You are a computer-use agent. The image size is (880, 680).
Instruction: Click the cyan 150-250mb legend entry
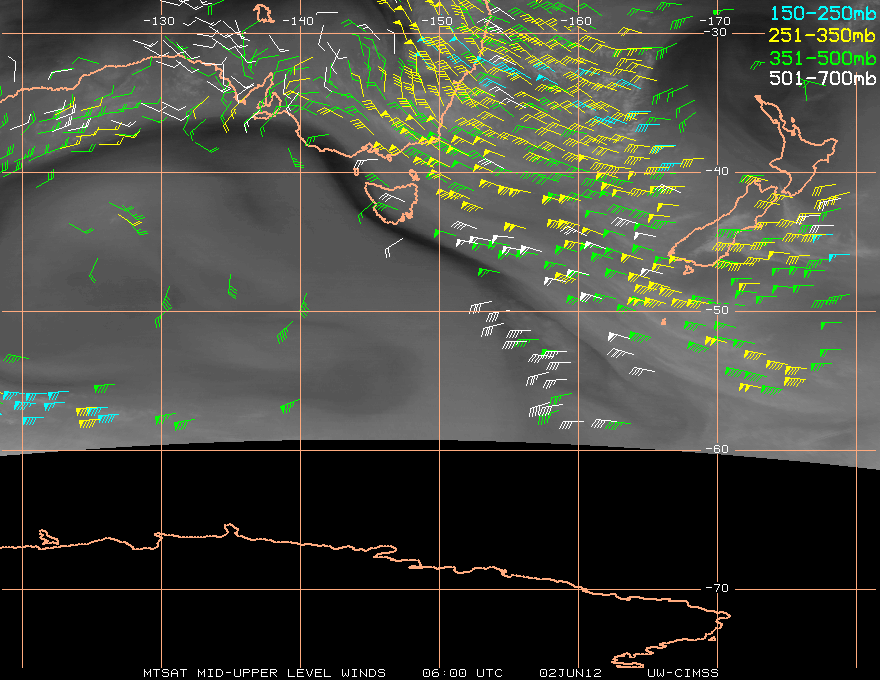823,13
